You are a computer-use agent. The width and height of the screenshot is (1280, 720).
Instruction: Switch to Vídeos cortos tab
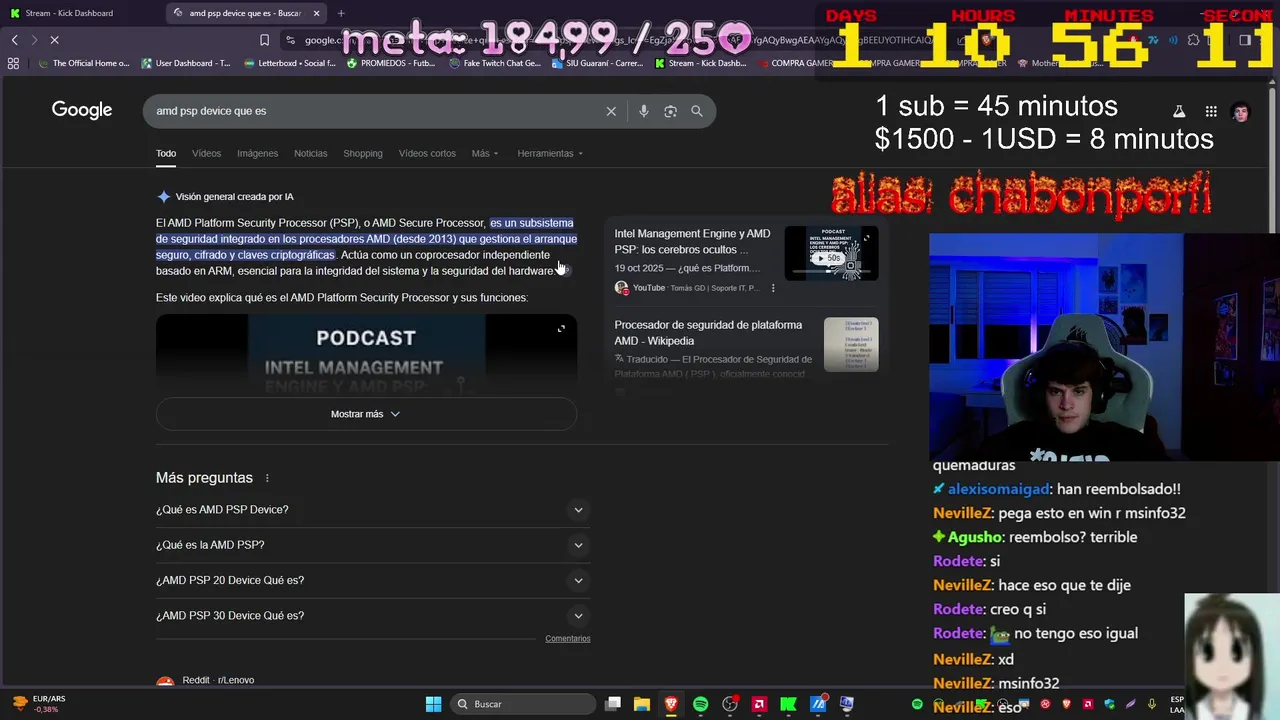[x=427, y=153]
